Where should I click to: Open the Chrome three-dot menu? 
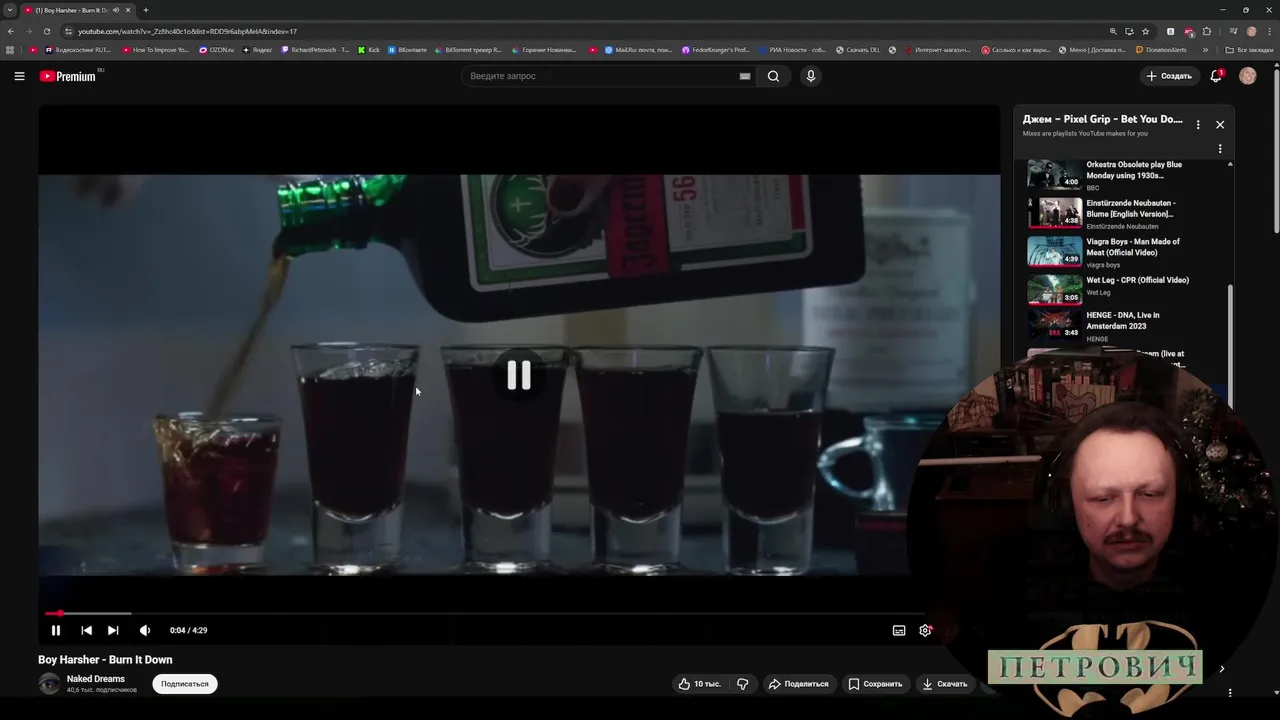[1270, 31]
